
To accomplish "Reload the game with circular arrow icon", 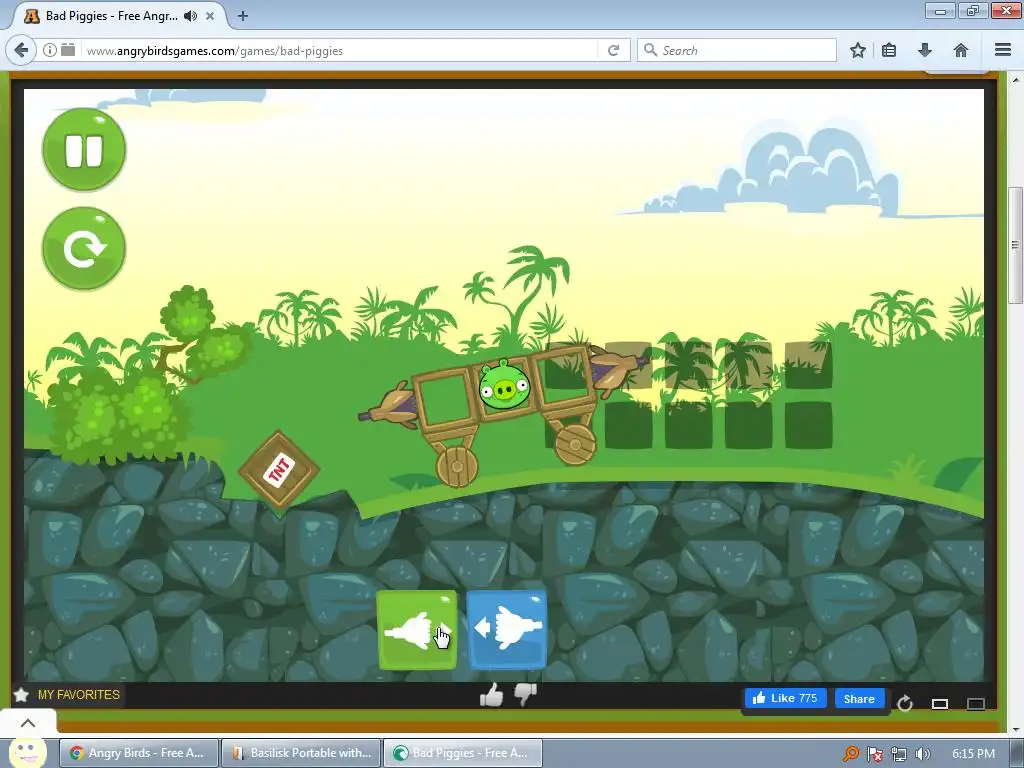I will click(904, 703).
